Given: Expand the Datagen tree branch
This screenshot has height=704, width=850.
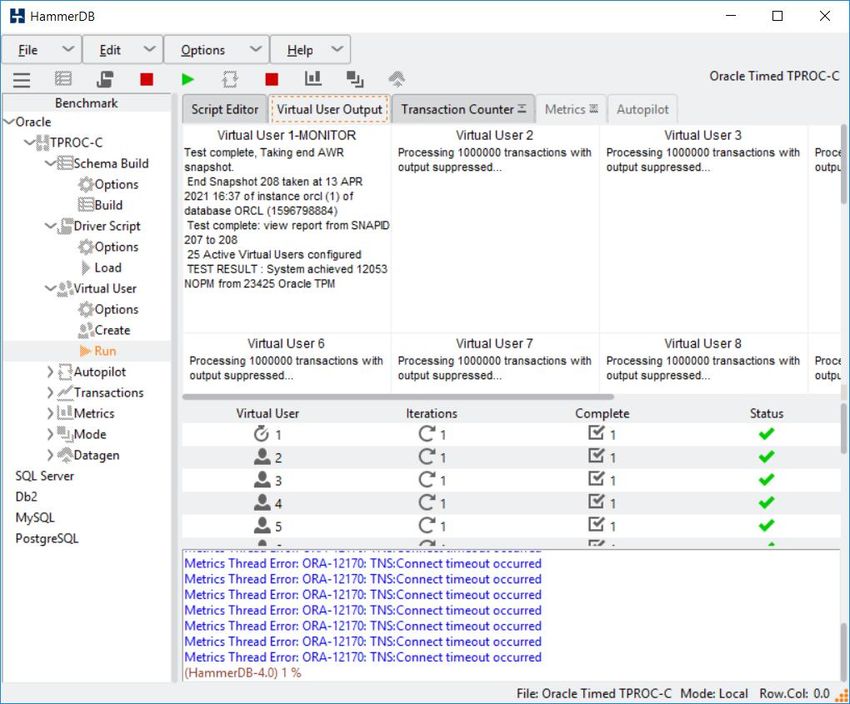Looking at the screenshot, I should click(50, 455).
